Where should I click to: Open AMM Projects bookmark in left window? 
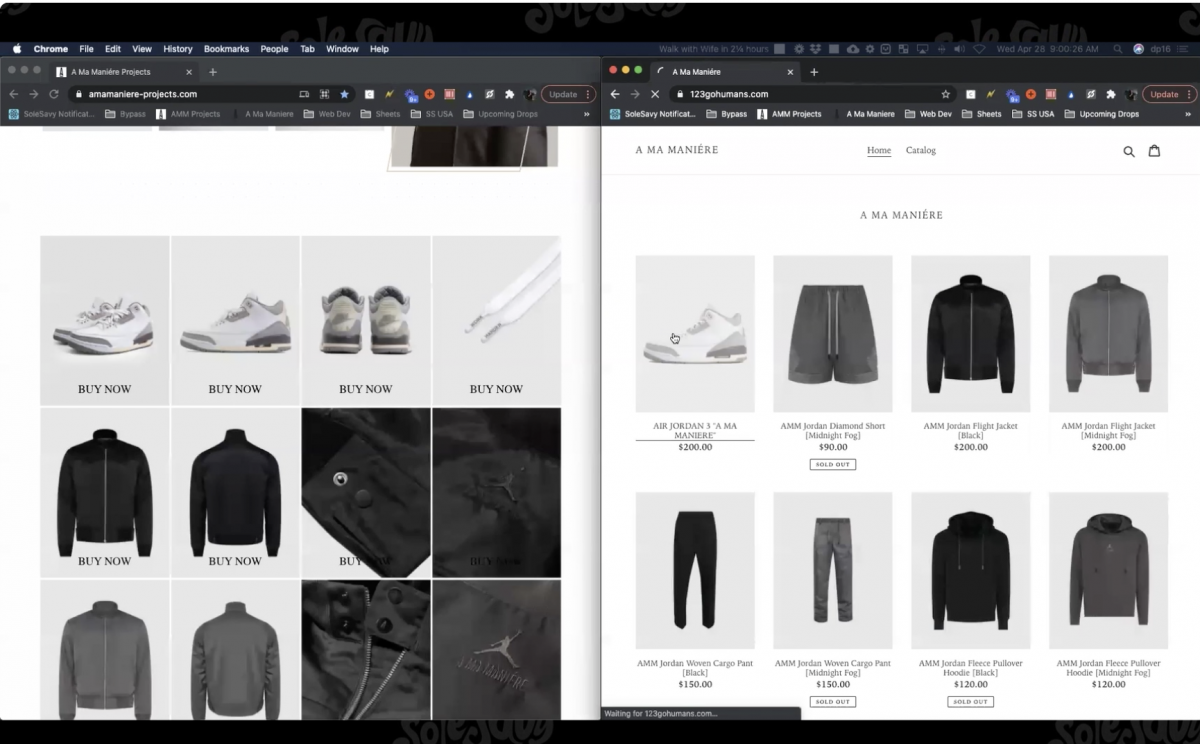(188, 114)
